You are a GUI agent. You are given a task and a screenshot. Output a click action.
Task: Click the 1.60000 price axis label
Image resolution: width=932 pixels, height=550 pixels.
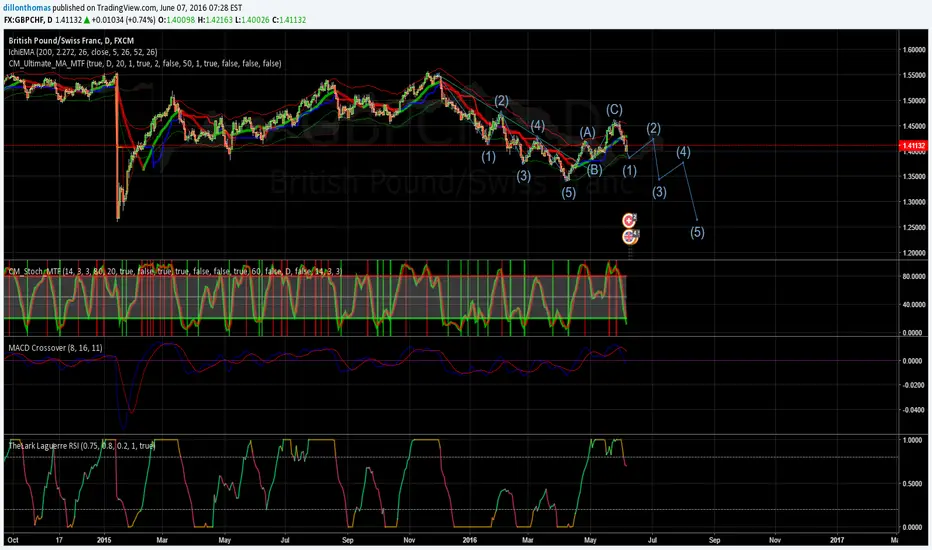(914, 50)
